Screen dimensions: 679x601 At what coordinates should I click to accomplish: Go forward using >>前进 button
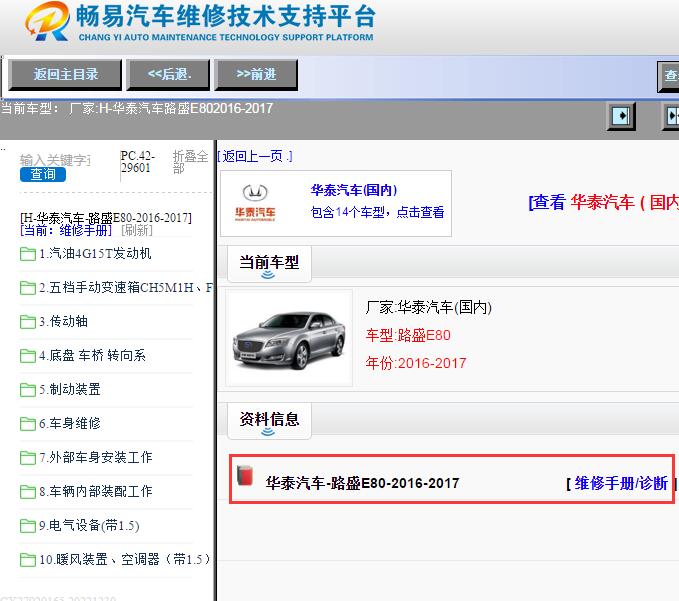256,75
